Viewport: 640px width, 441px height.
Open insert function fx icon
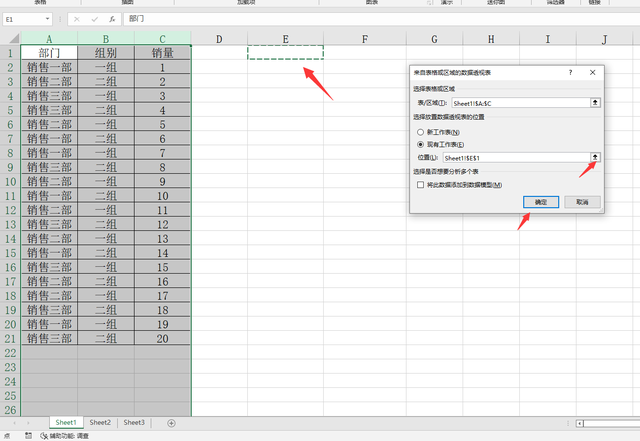pyautogui.click(x=112, y=19)
